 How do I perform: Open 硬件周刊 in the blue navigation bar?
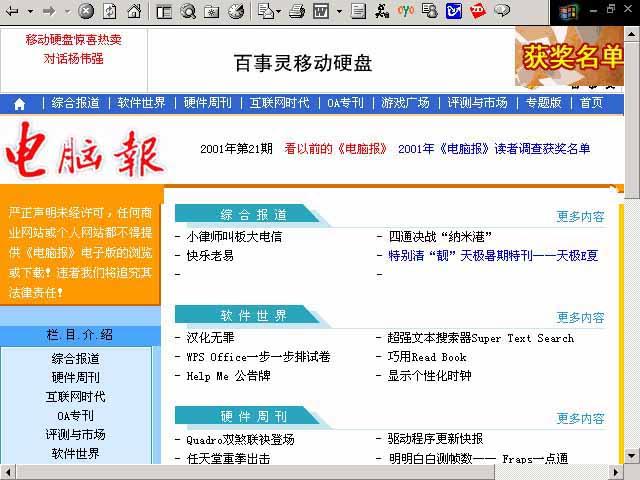pyautogui.click(x=207, y=103)
